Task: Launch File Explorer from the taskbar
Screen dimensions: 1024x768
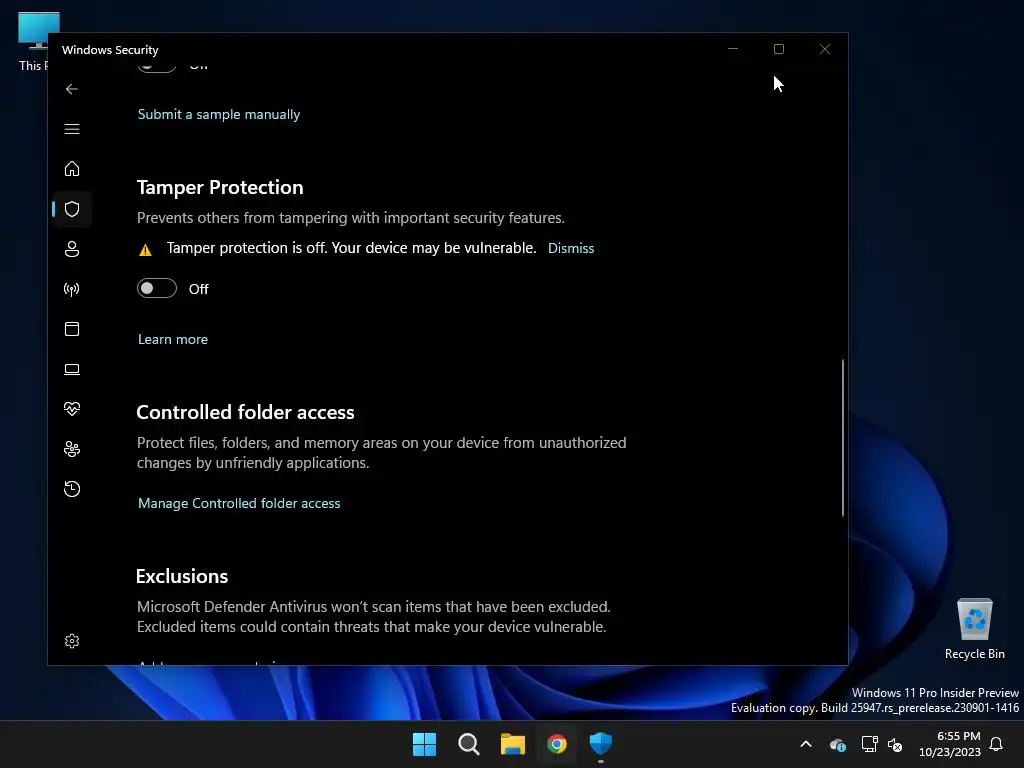Action: point(513,744)
